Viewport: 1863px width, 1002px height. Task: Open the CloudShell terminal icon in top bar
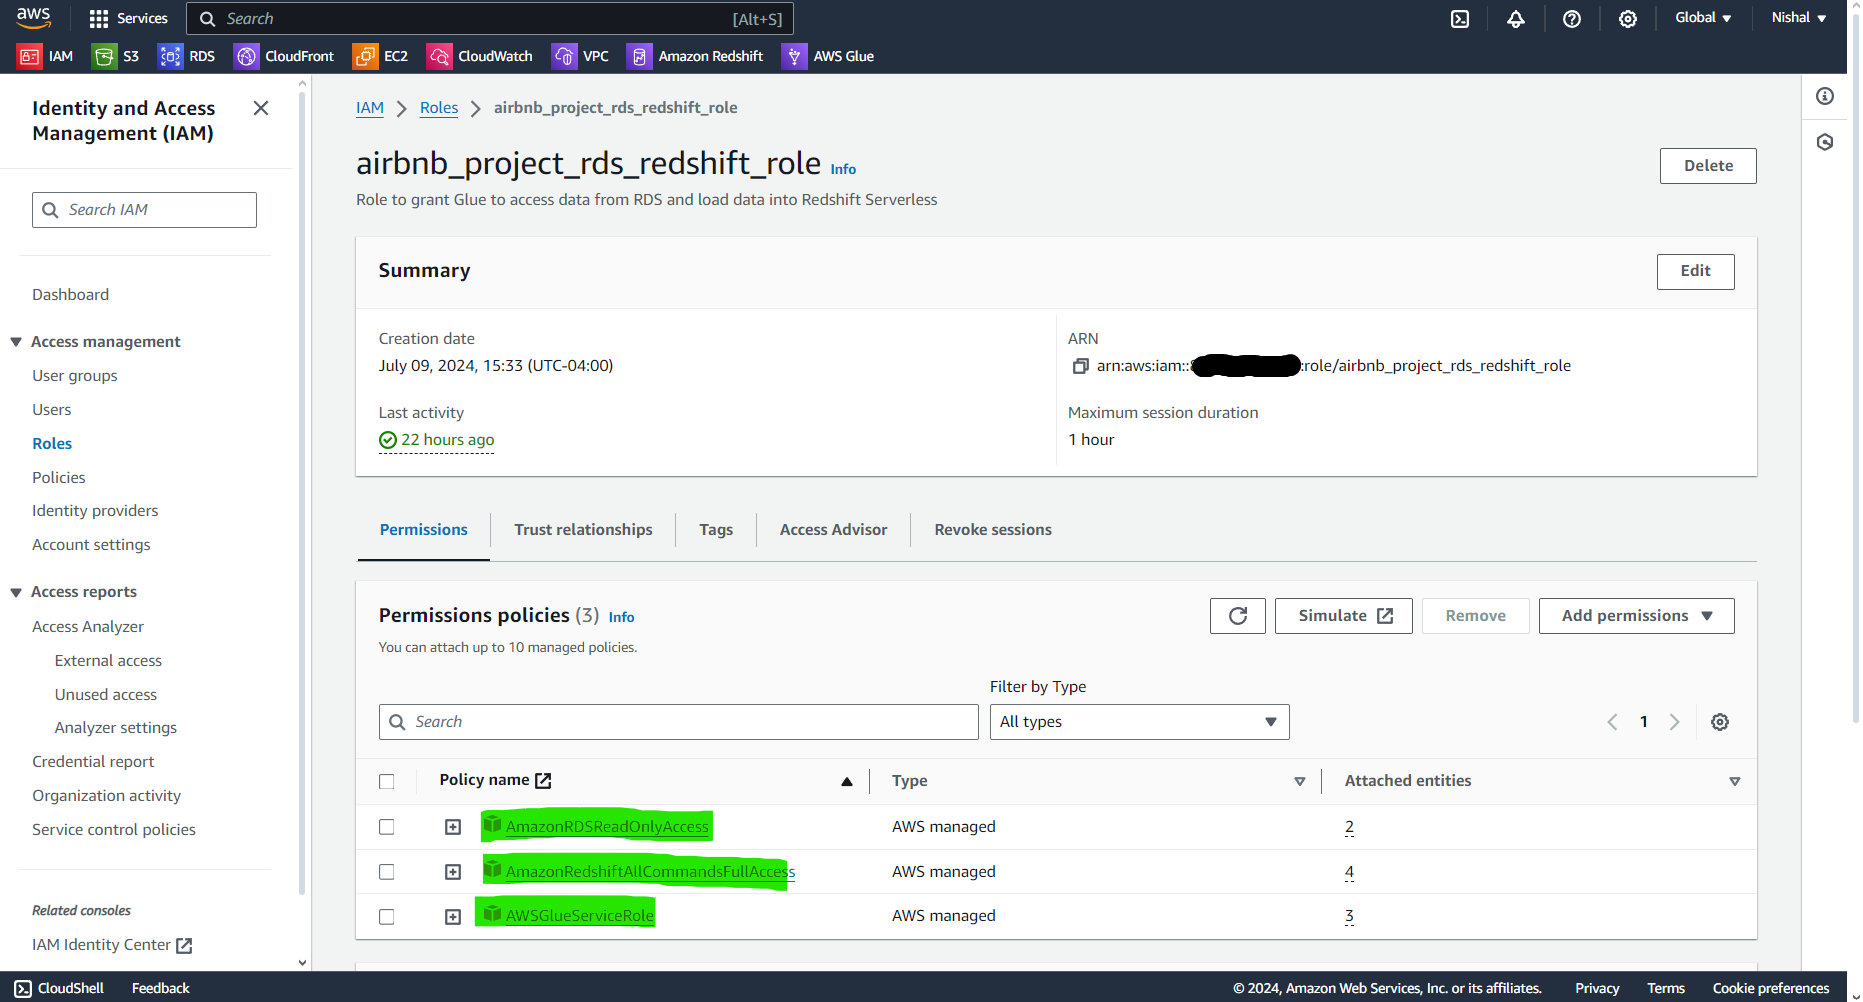click(x=1460, y=18)
